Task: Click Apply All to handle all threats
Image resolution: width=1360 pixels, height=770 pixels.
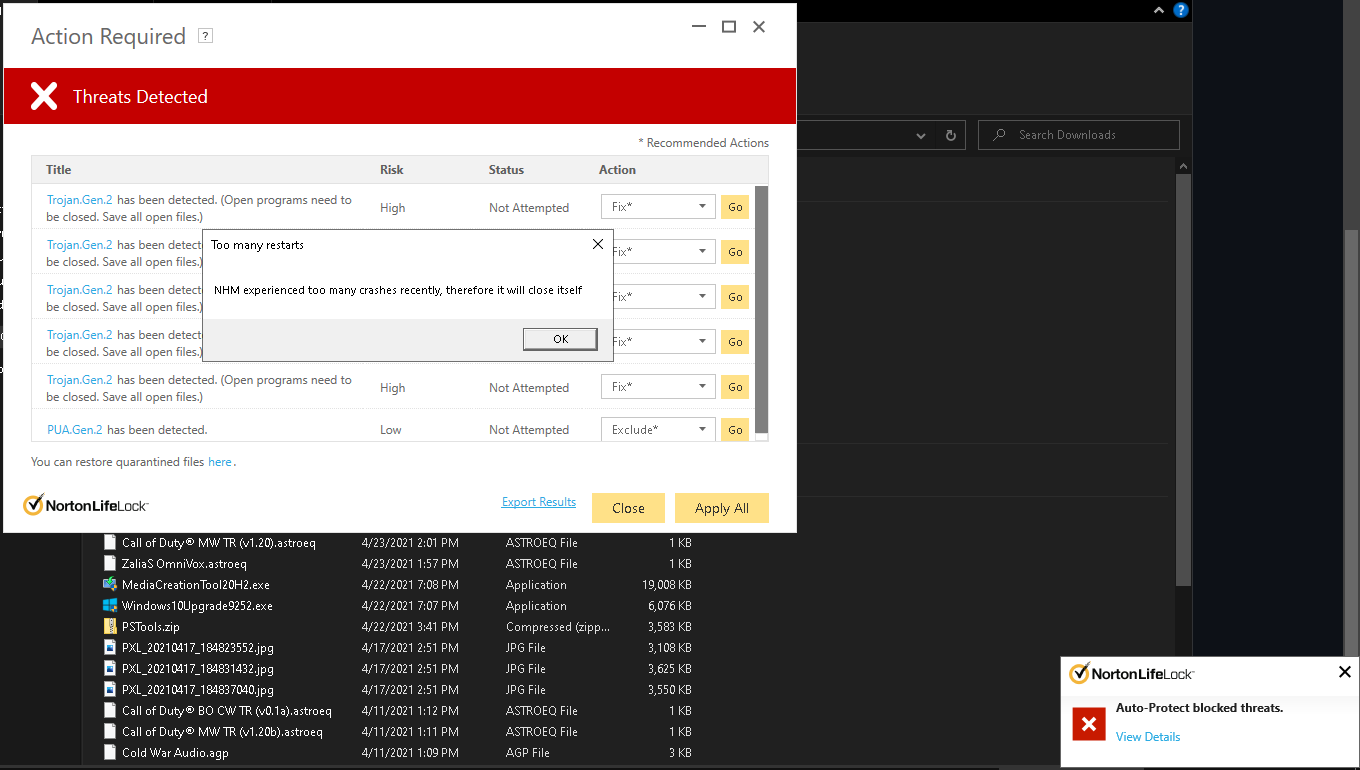Action: pos(721,507)
